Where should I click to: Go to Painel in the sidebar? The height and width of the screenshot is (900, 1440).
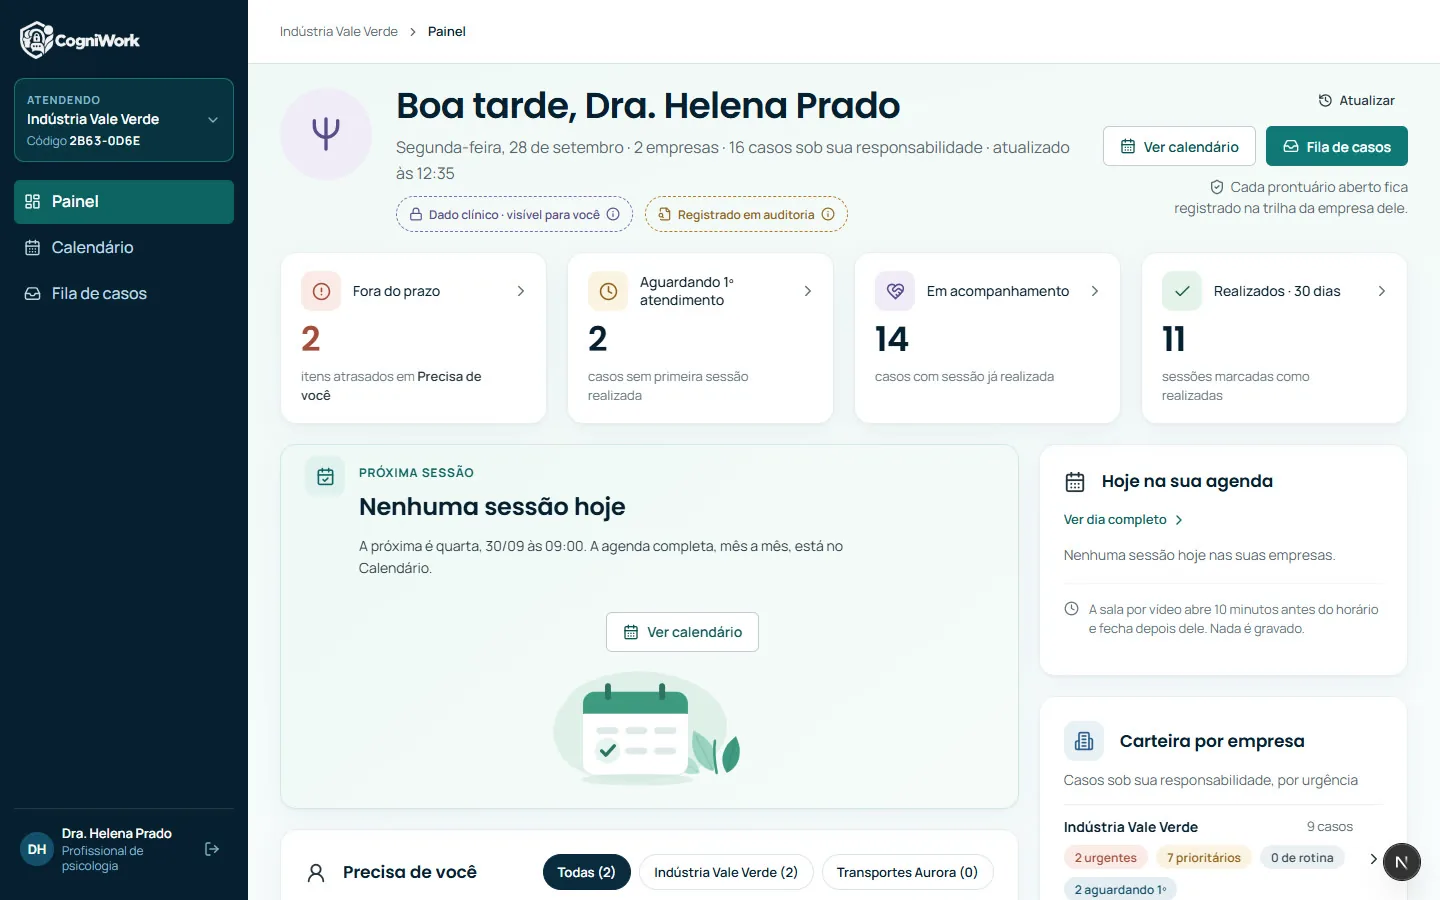coord(124,202)
